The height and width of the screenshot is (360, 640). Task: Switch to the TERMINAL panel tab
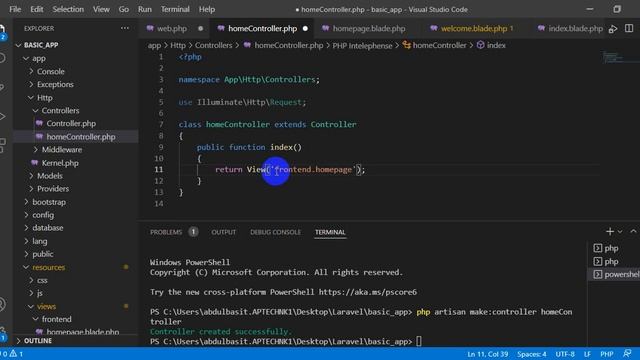(x=330, y=232)
